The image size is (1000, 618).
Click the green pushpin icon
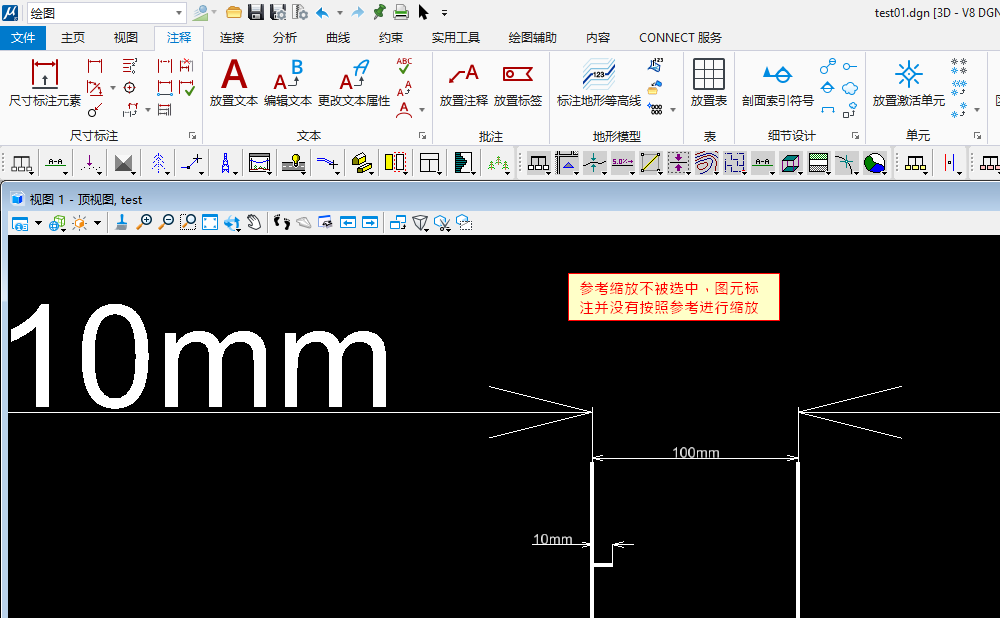coord(379,11)
